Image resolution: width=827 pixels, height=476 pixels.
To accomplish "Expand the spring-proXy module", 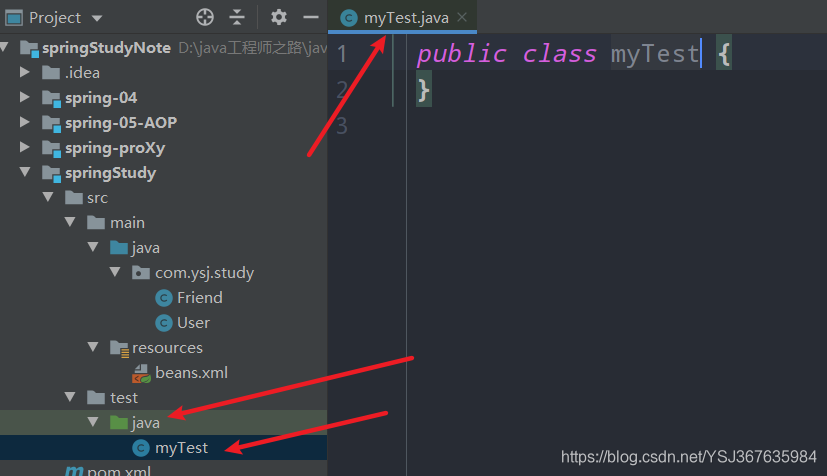I will click(24, 147).
